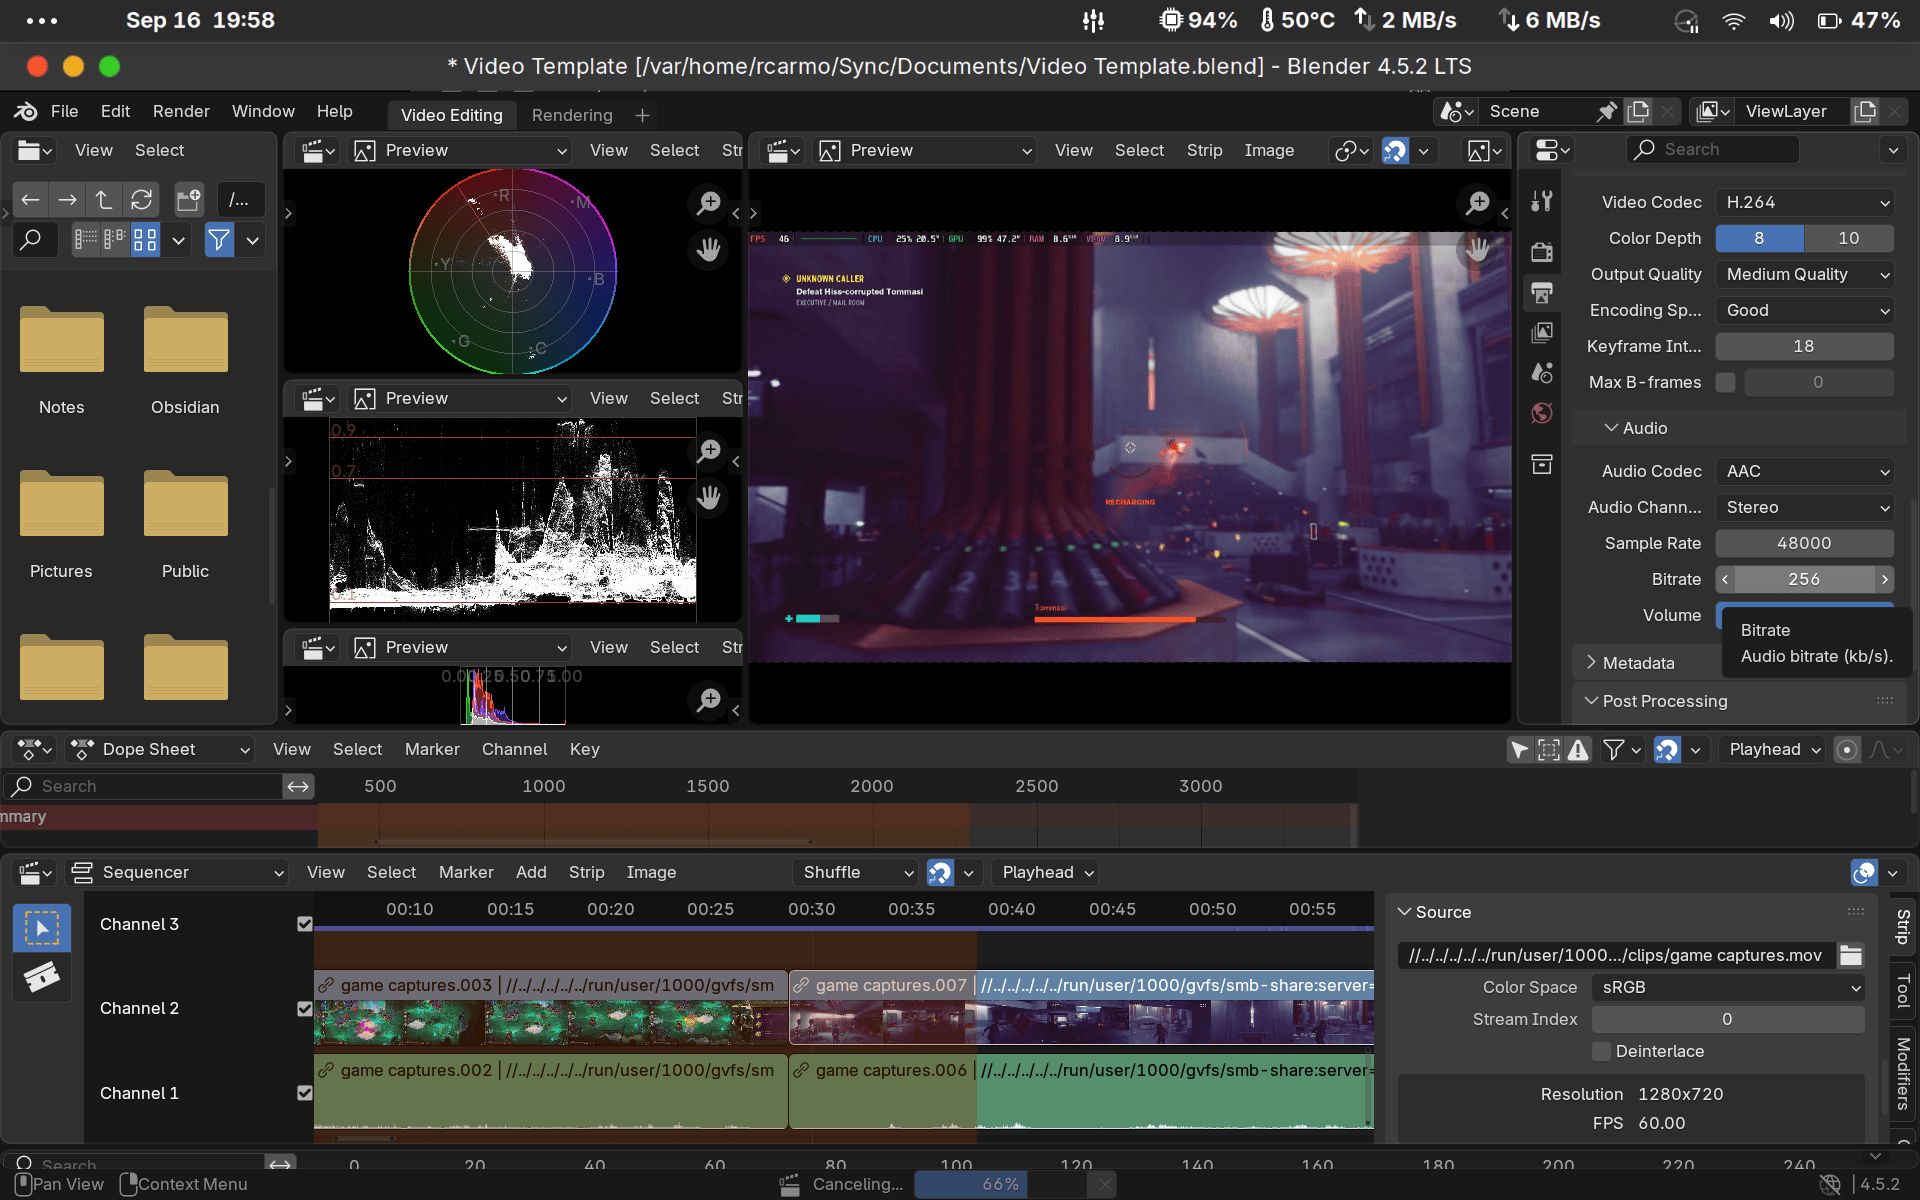Click the zoom icon in vectorscope preview
1920x1200 pixels.
[x=709, y=203]
